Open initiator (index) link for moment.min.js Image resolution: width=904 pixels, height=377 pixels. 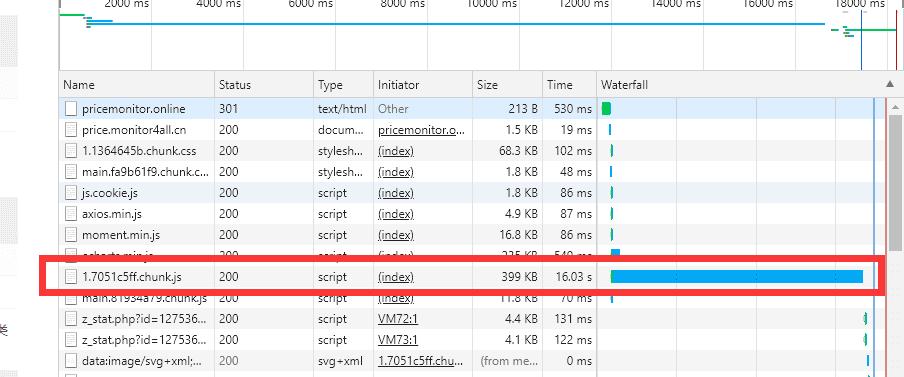[x=396, y=235]
